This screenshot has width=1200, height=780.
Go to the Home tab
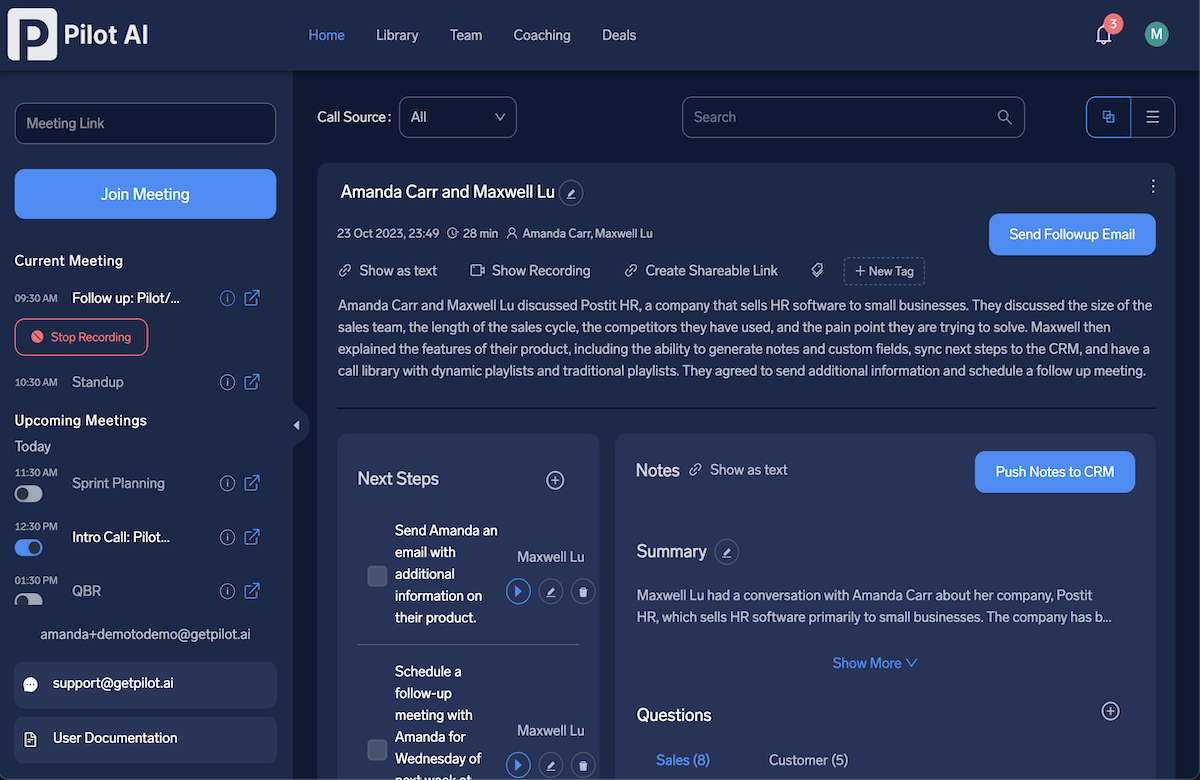click(x=326, y=35)
